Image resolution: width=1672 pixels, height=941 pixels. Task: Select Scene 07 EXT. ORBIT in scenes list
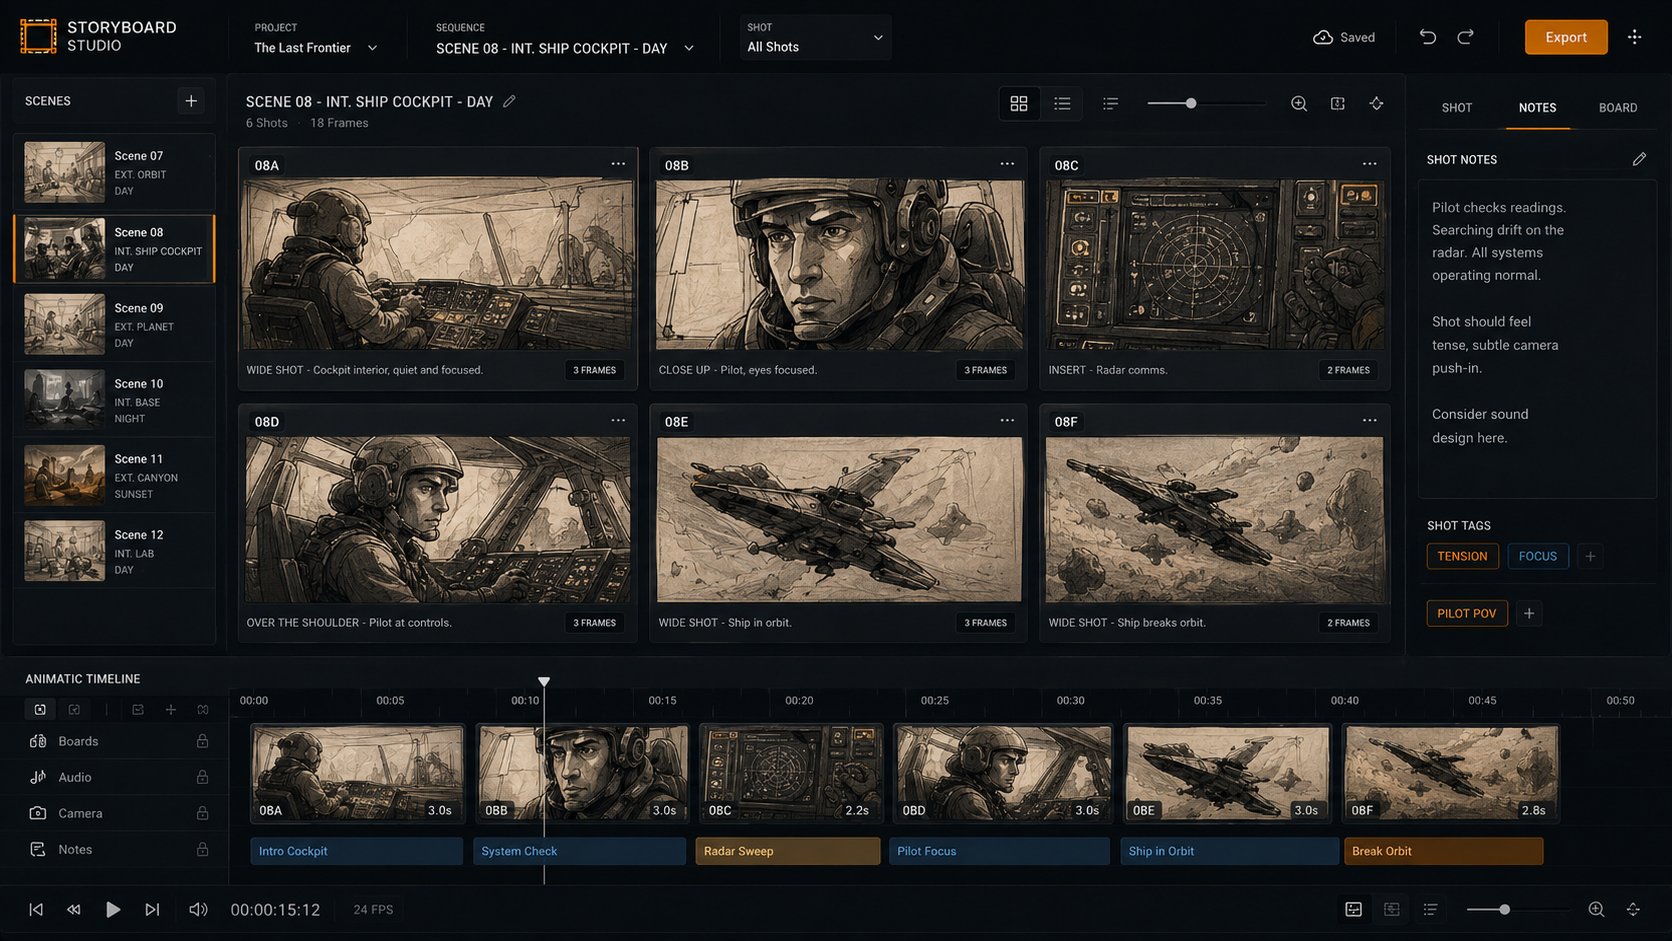tap(114, 172)
